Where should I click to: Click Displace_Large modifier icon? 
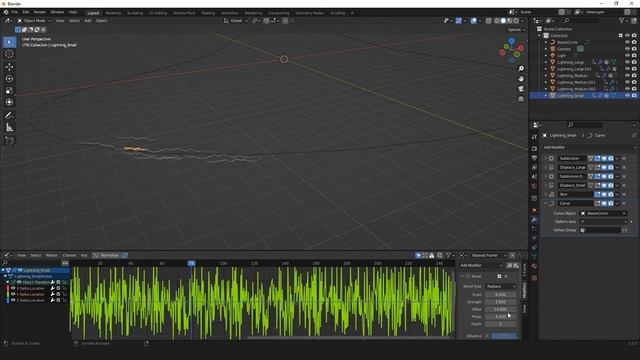pyautogui.click(x=552, y=167)
